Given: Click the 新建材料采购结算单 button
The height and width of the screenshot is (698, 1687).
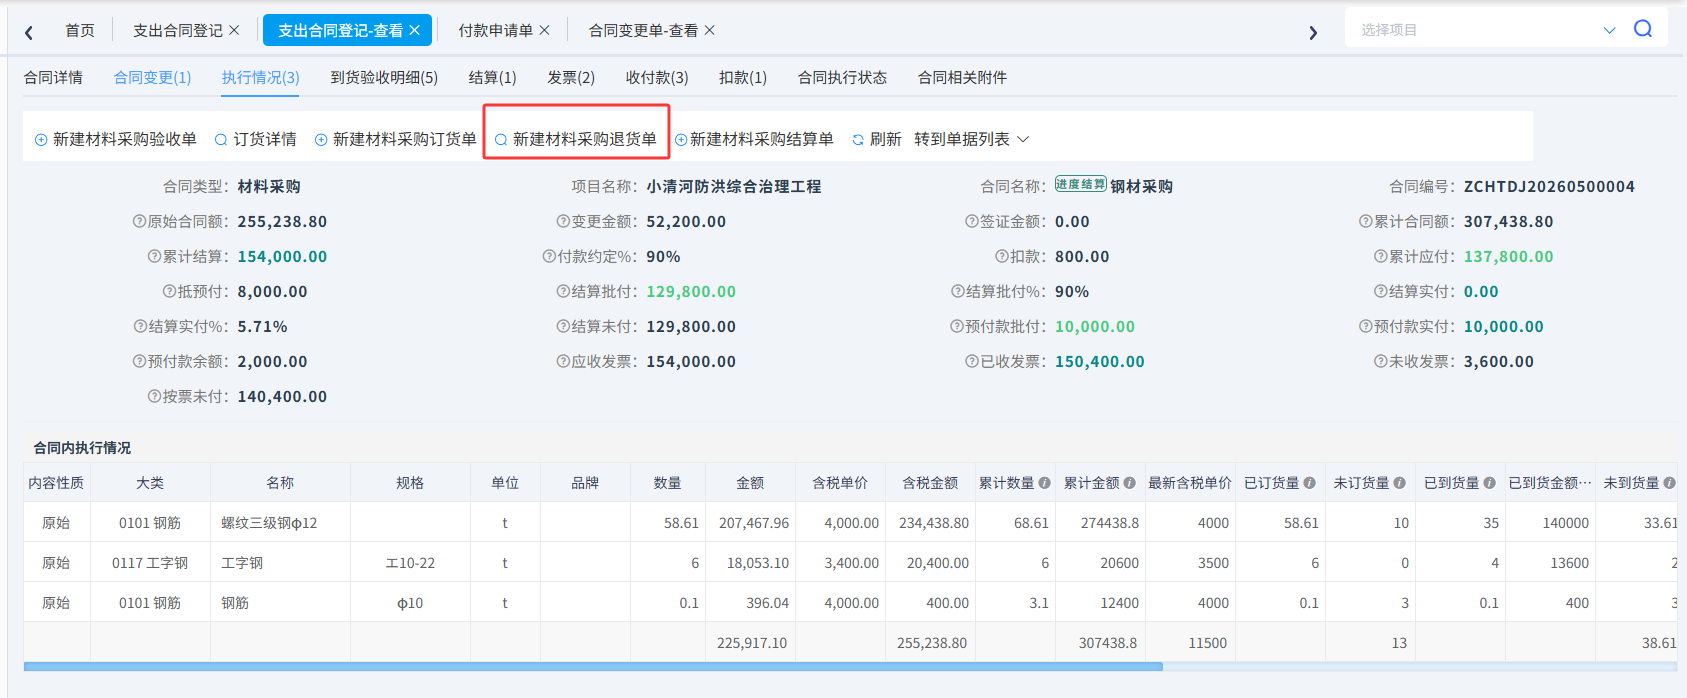Looking at the screenshot, I should pyautogui.click(x=755, y=139).
